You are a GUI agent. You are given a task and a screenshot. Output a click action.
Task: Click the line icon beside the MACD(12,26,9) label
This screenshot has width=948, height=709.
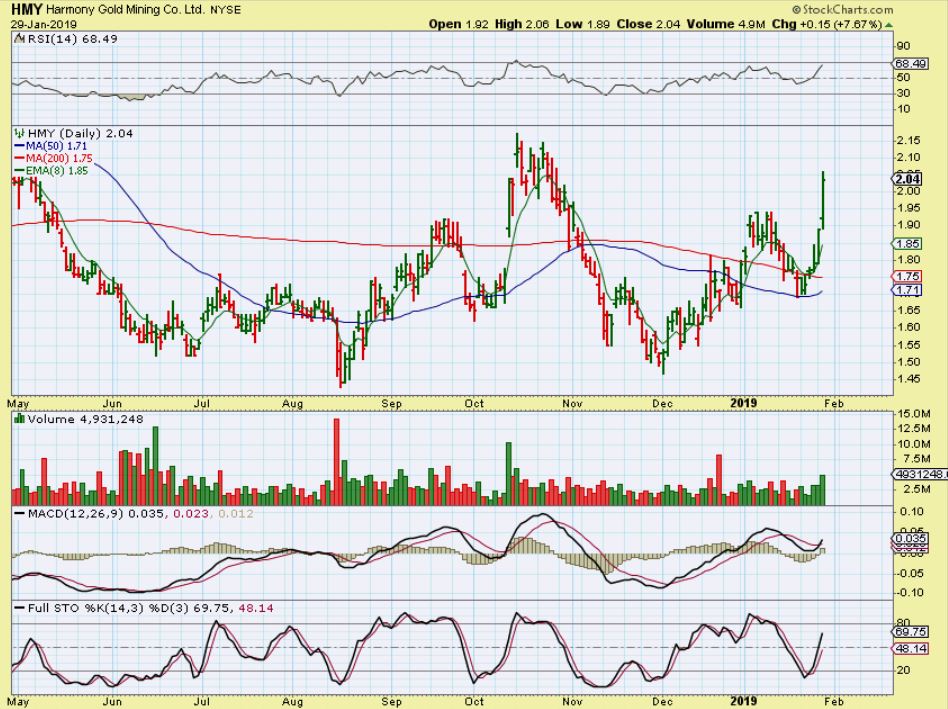point(19,513)
